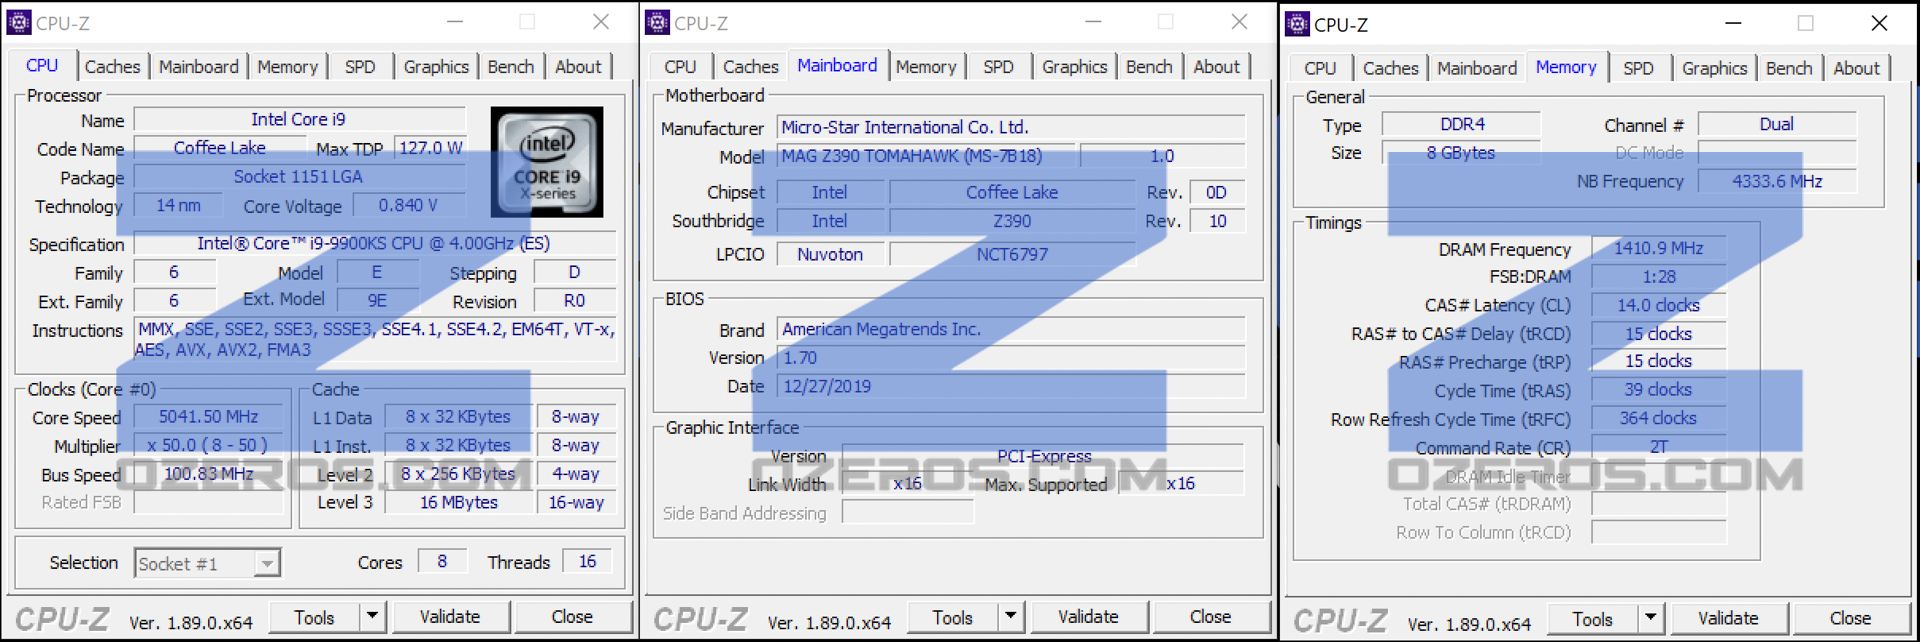This screenshot has width=1920, height=642.
Task: Click Validate in the Mainboard window
Action: pyautogui.click(x=1089, y=617)
